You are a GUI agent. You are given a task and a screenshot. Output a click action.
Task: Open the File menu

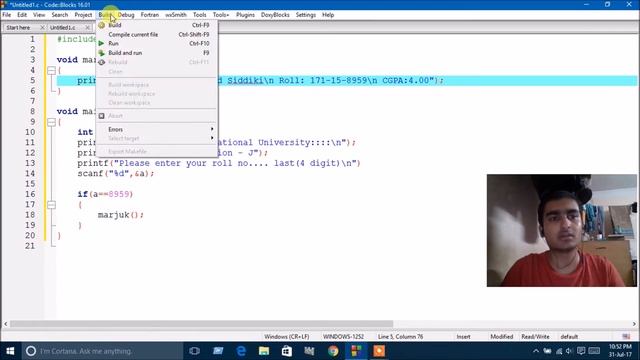click(x=7, y=15)
